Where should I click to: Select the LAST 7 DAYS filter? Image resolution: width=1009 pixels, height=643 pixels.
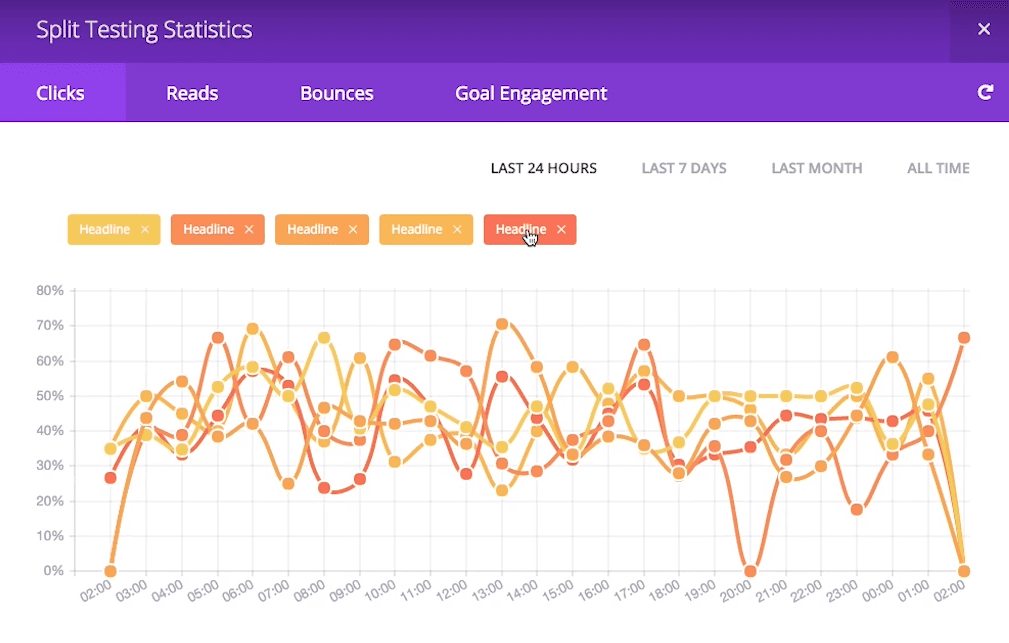pos(684,168)
